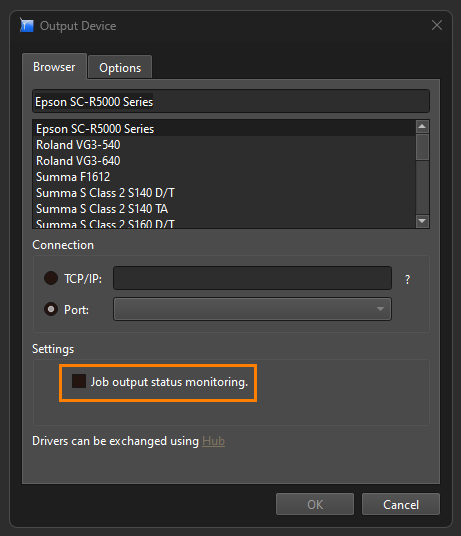Screen dimensions: 461x536
Task: Click the Cancel button
Action: [x=401, y=504]
